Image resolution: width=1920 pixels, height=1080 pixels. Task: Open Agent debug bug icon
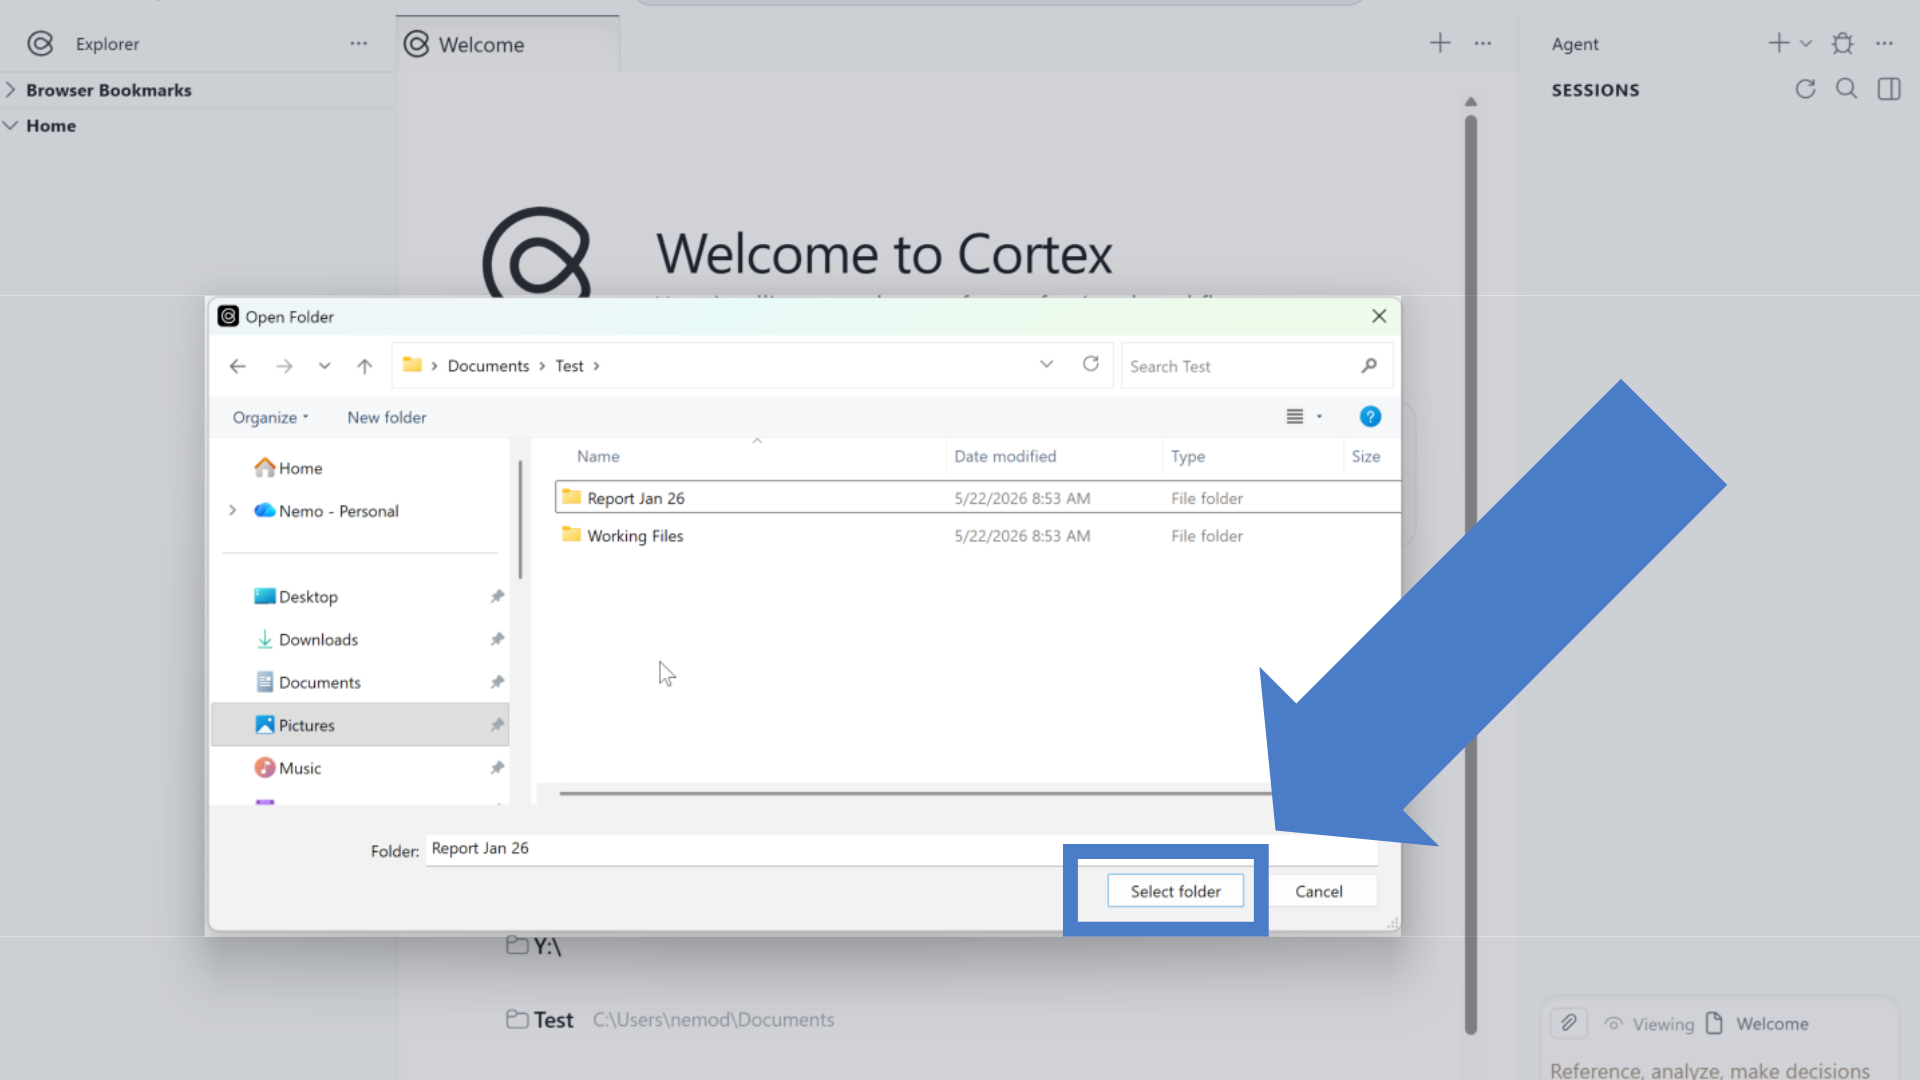1843,43
